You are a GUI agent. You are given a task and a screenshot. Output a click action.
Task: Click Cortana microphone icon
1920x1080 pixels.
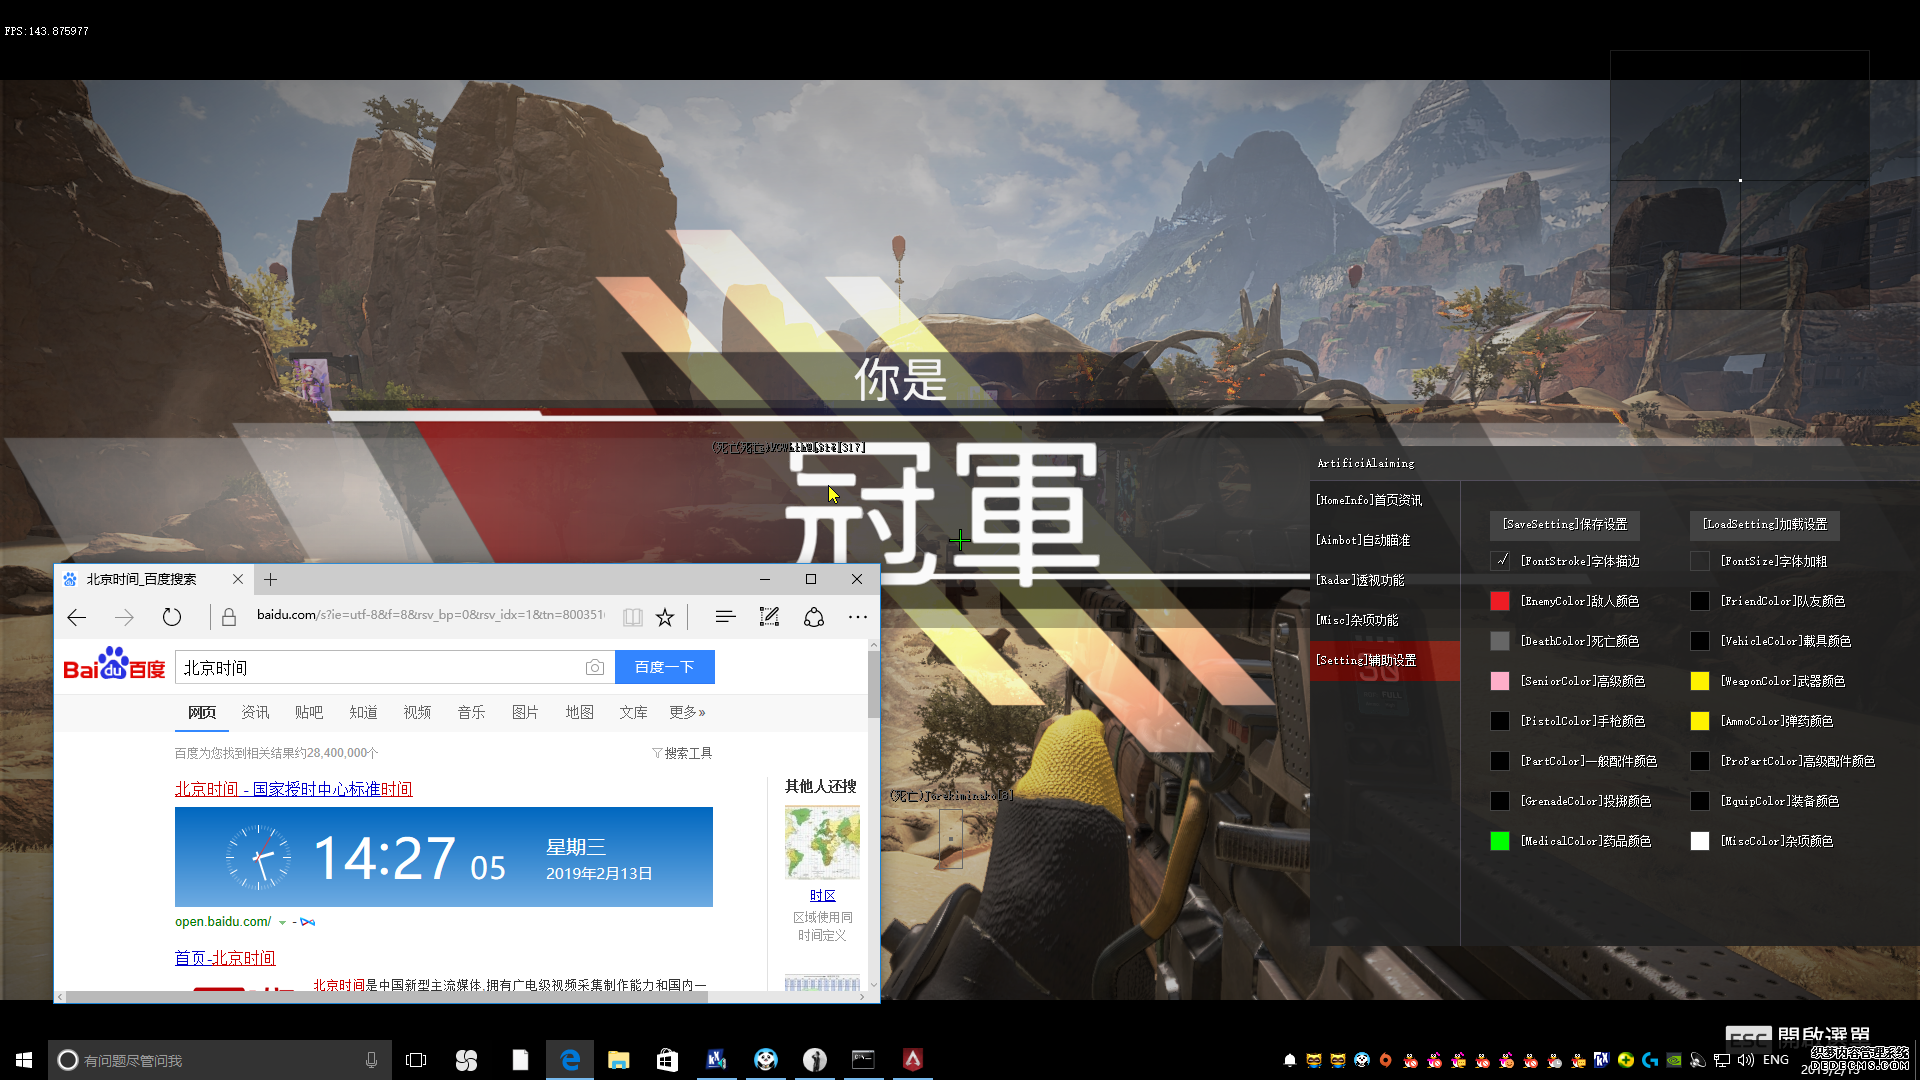click(x=371, y=1060)
